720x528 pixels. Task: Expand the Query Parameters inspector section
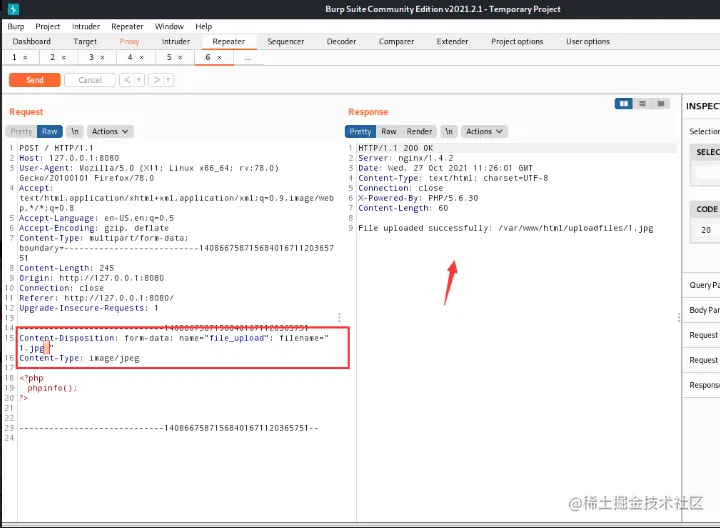pyautogui.click(x=703, y=285)
